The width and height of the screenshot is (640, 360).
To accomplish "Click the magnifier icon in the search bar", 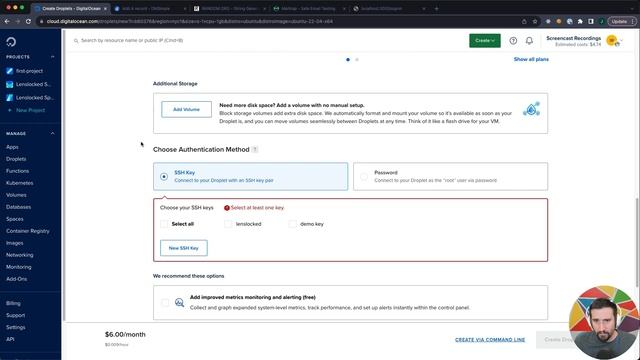I will [76, 40].
